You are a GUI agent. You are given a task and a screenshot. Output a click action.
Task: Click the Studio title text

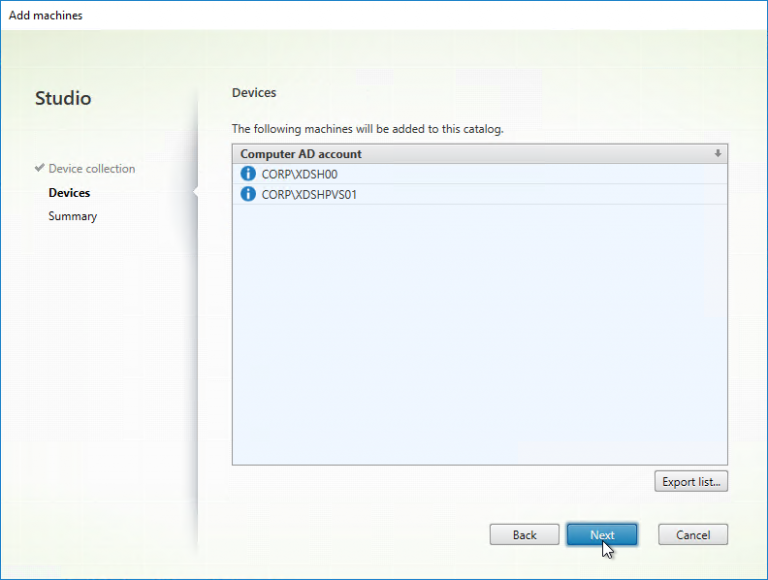click(63, 98)
